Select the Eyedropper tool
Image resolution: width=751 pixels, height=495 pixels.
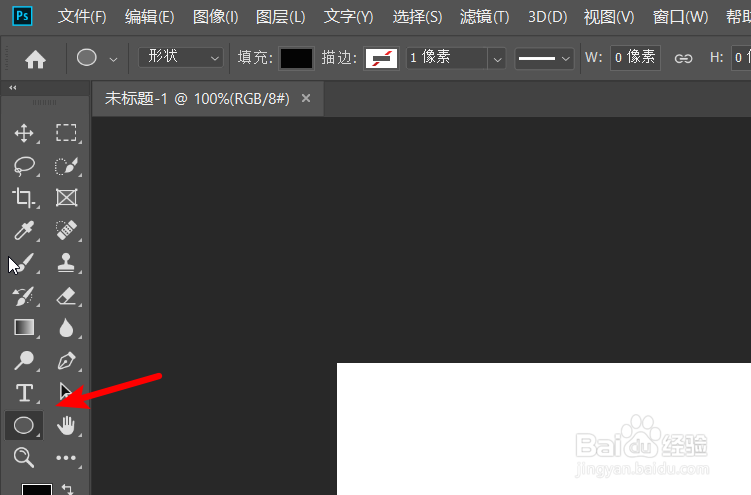pos(24,230)
